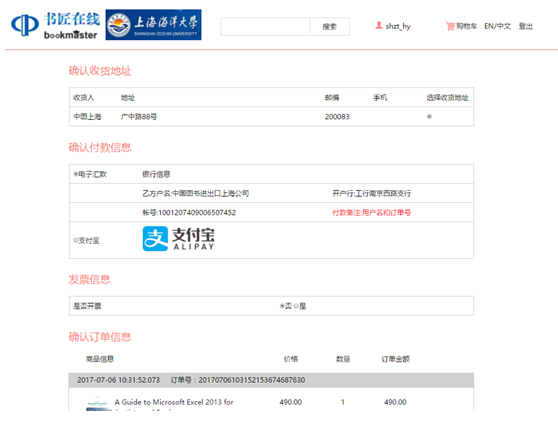Screen dimensions: 558x432
Task: Click the 登出 logout link
Action: (x=526, y=26)
